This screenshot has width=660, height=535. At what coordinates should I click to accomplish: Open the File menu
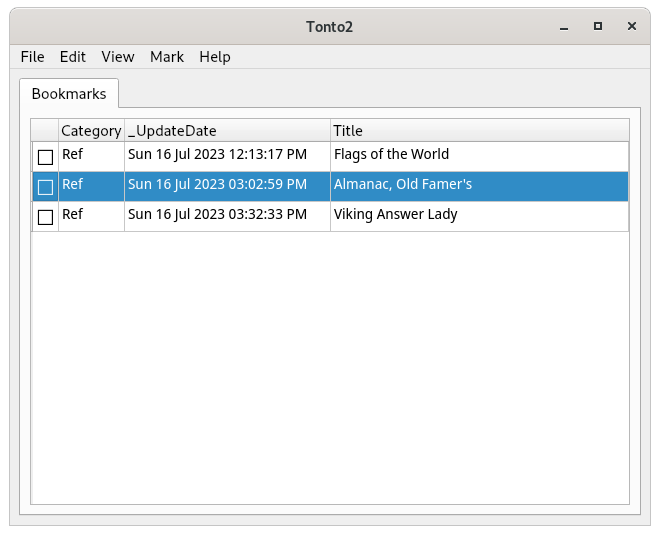tap(32, 57)
